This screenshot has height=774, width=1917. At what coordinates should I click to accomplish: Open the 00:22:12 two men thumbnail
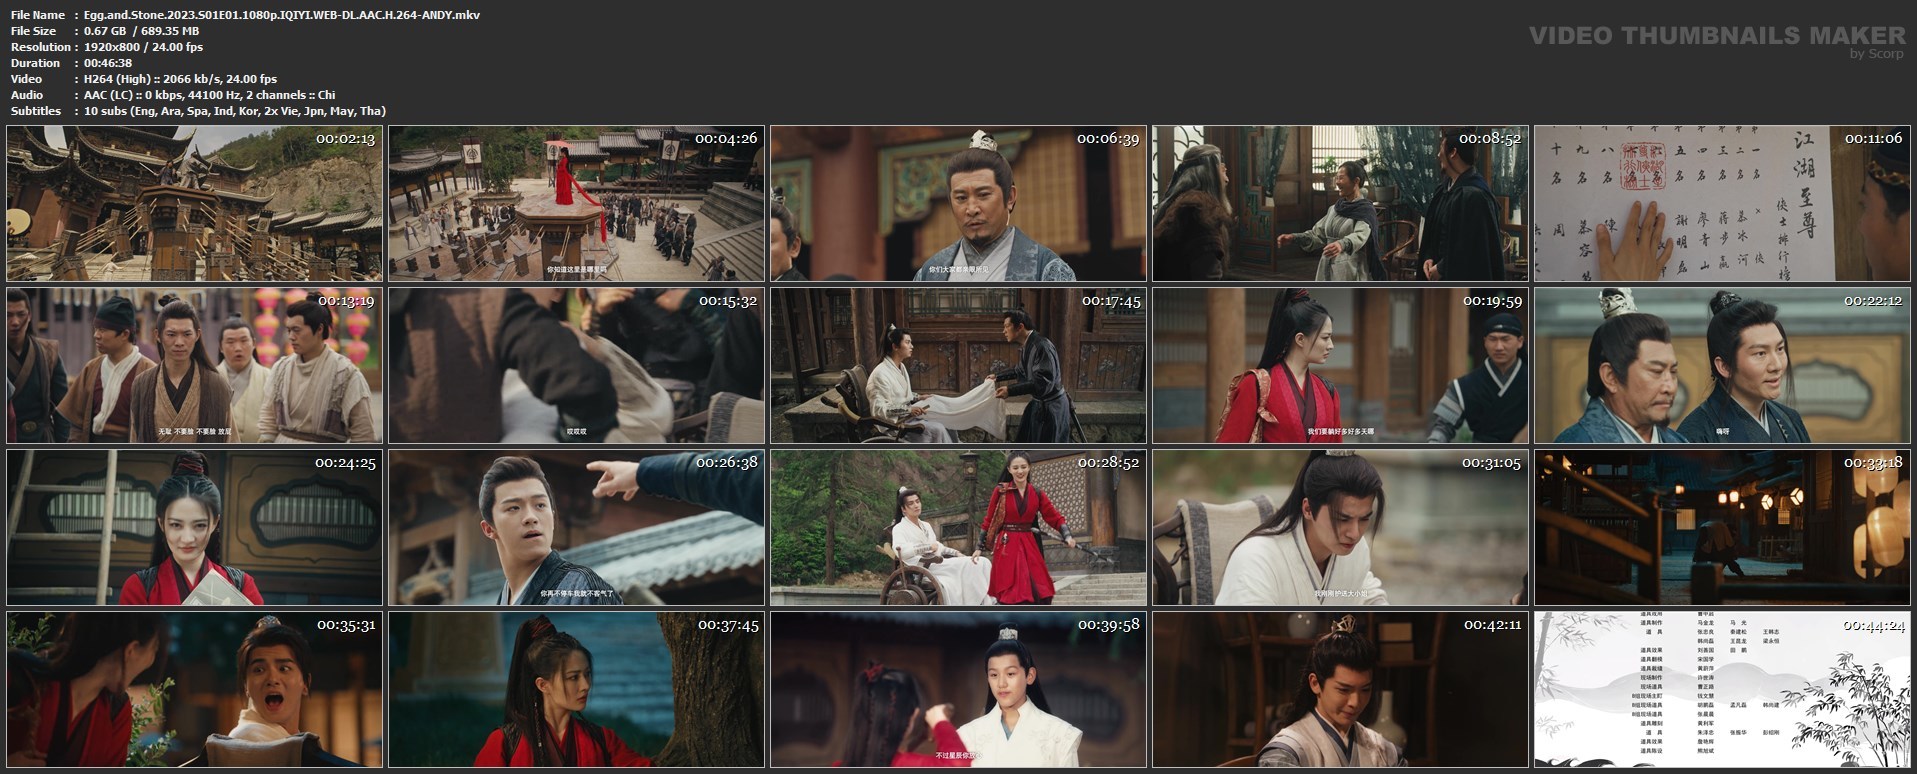1722,366
